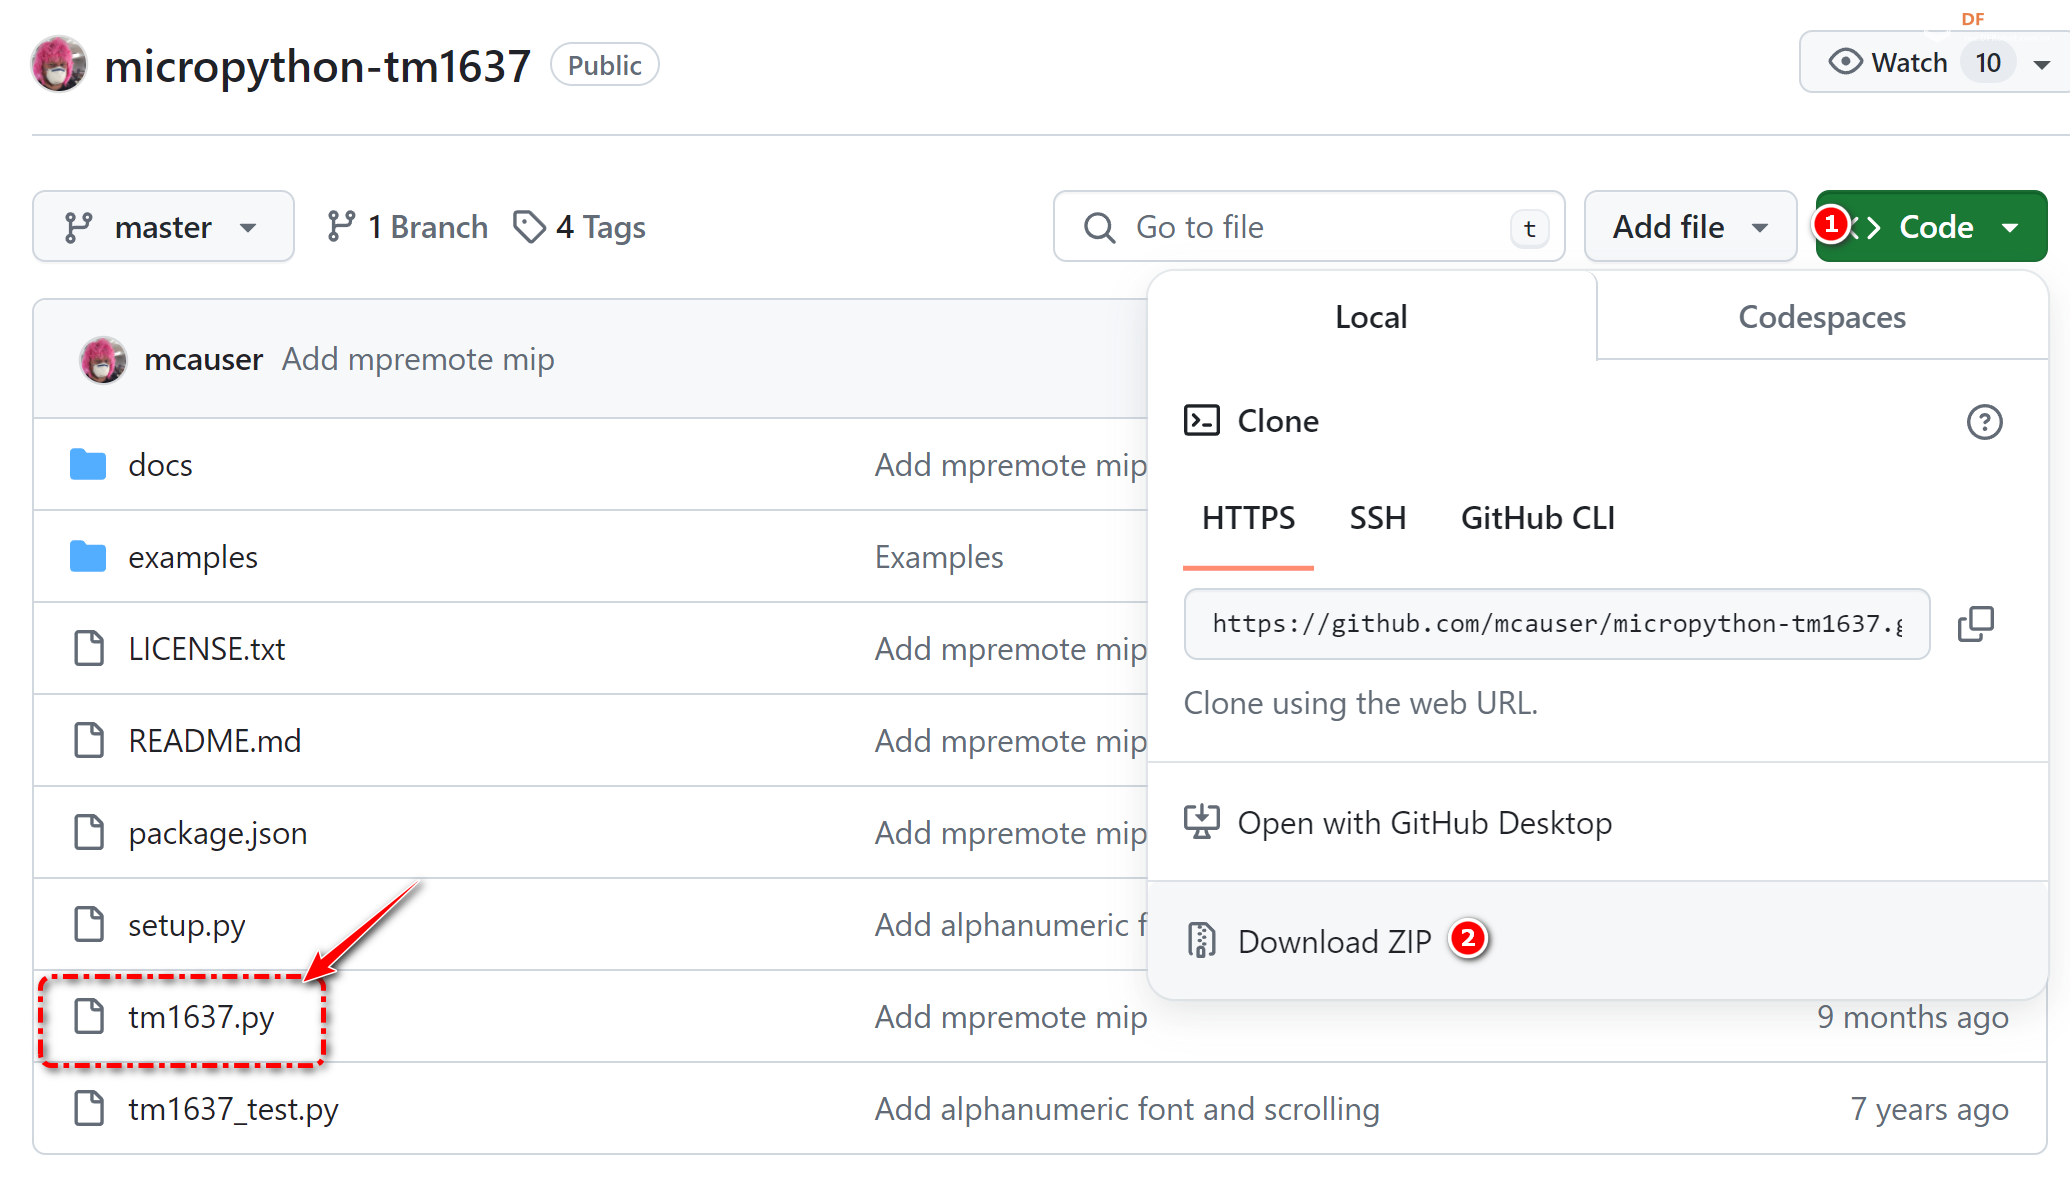Click the tm1637.py file icon
This screenshot has width=2070, height=1180.
point(89,1017)
